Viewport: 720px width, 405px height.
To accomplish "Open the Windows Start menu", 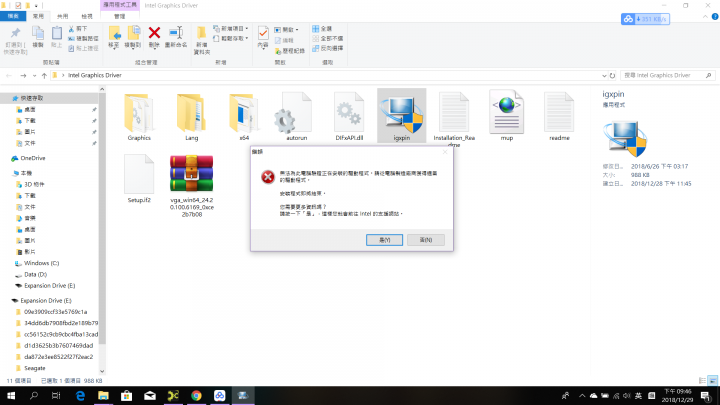I will tap(11, 395).
